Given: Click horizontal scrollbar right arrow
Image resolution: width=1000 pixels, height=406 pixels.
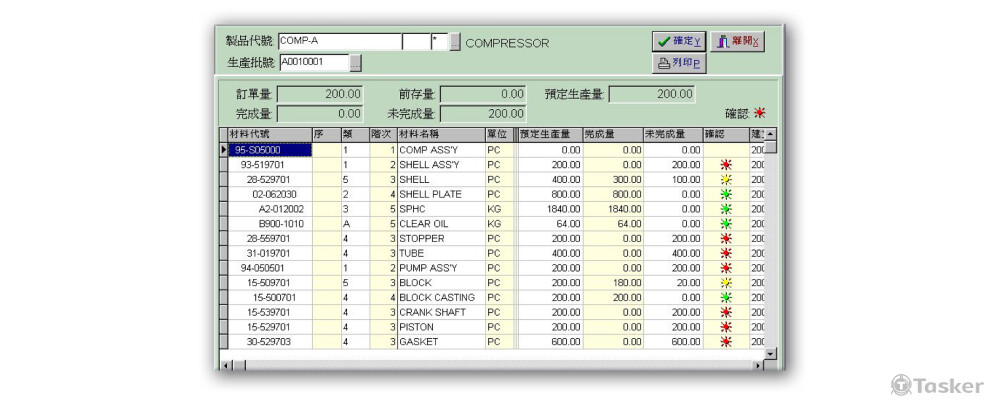Looking at the screenshot, I should pos(758,365).
